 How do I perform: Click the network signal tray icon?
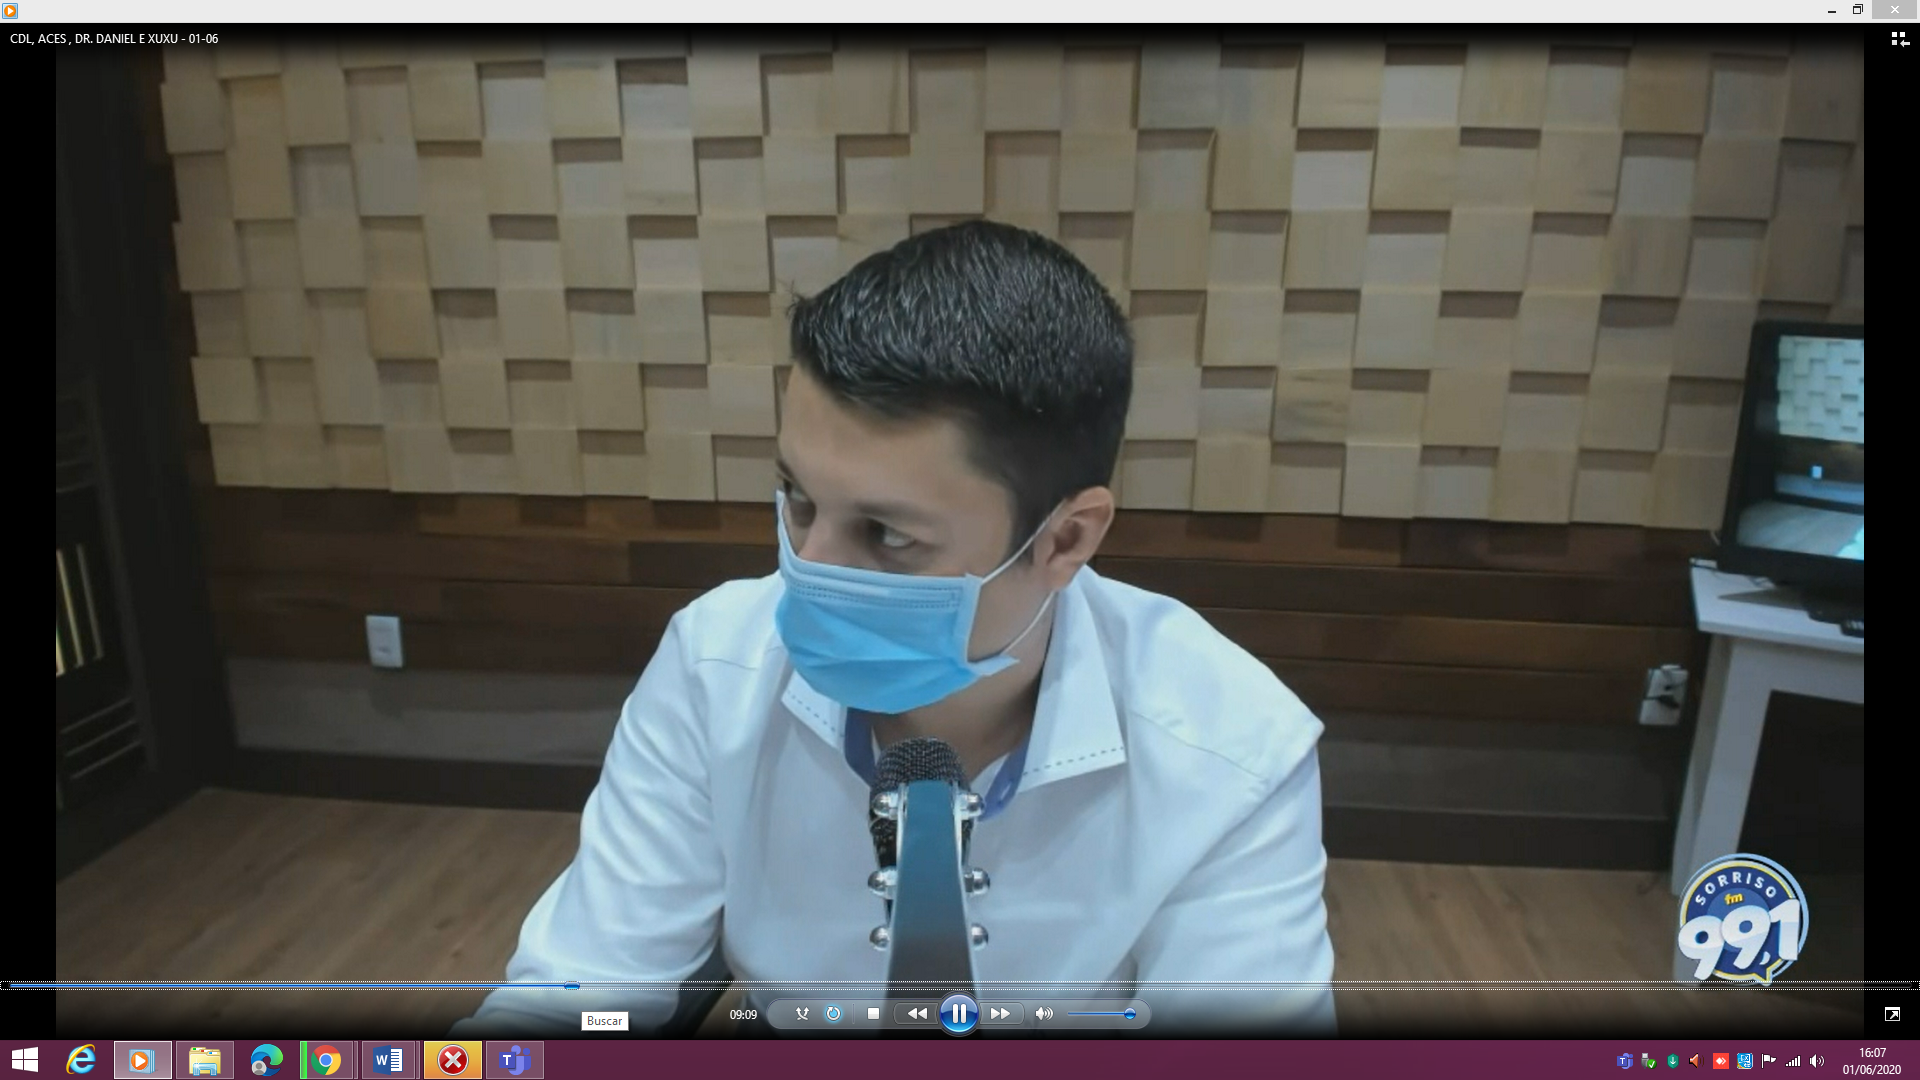pos(1793,1061)
